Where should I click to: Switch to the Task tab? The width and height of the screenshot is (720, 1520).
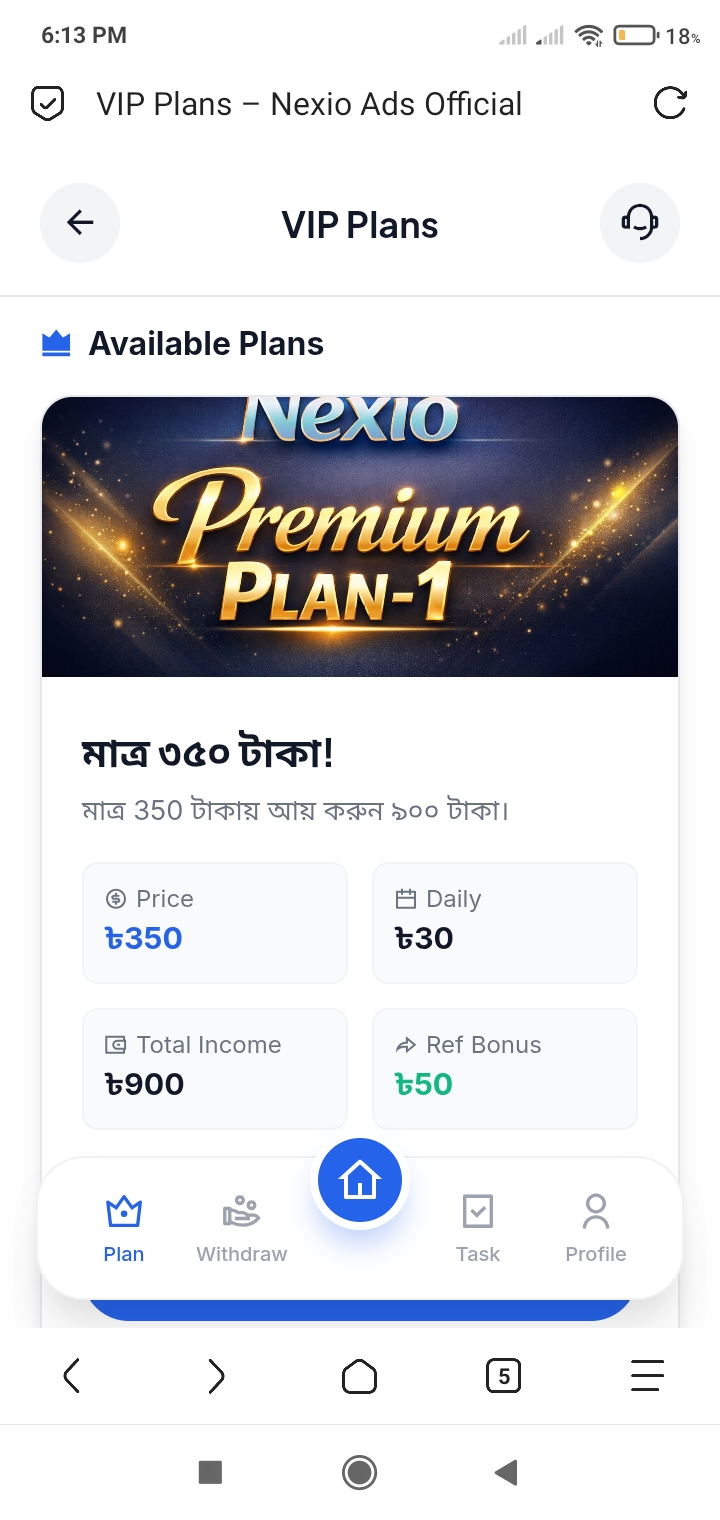tap(478, 1228)
